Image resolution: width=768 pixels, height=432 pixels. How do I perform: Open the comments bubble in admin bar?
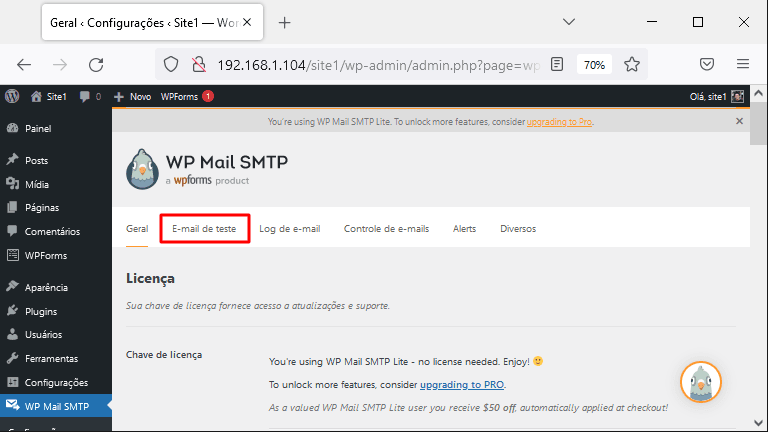click(x=90, y=96)
